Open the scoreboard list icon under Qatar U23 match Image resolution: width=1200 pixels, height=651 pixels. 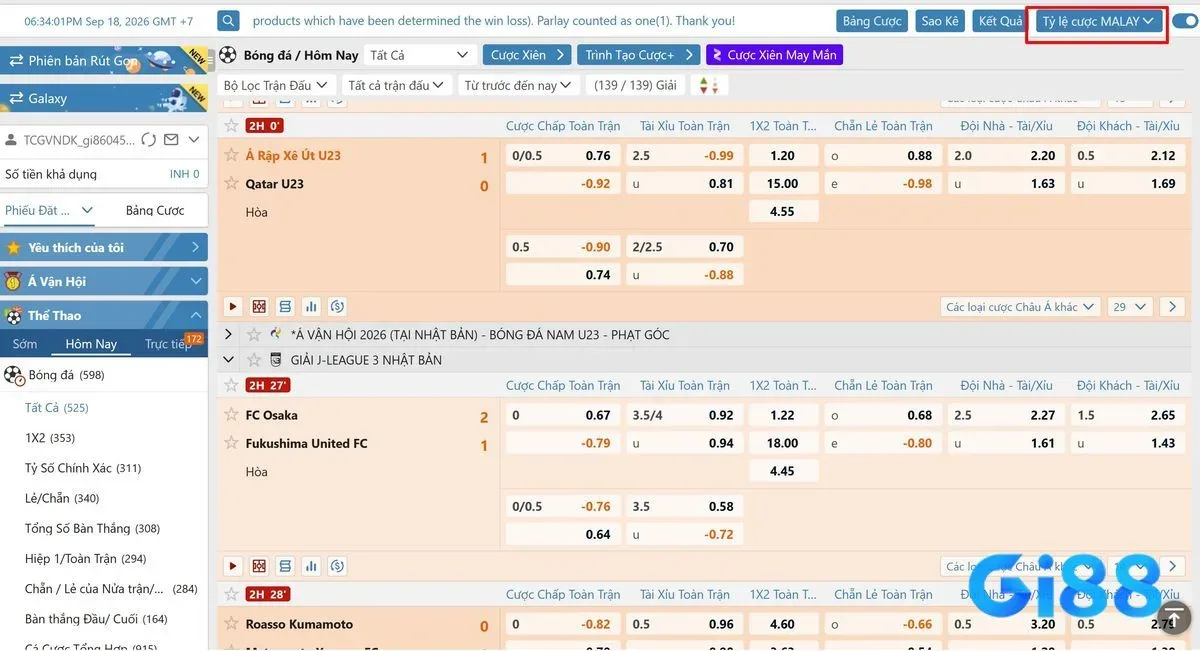click(285, 307)
